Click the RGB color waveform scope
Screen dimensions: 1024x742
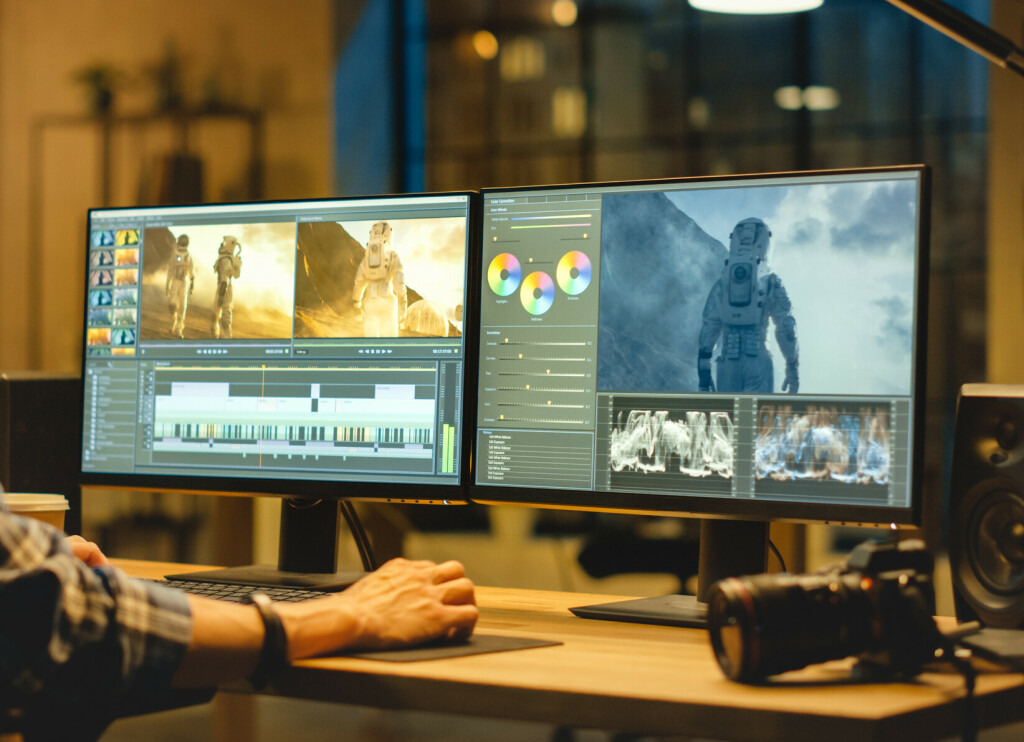point(822,444)
